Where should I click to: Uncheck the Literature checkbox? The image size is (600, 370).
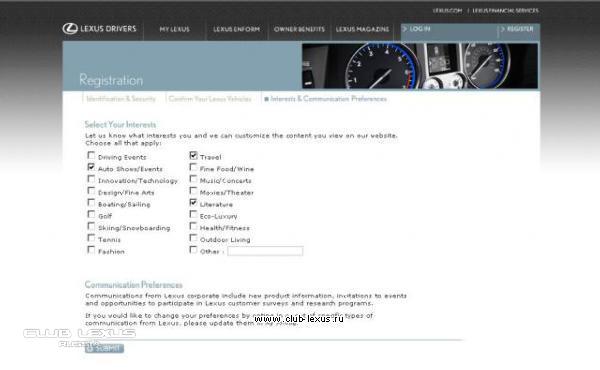click(x=193, y=203)
